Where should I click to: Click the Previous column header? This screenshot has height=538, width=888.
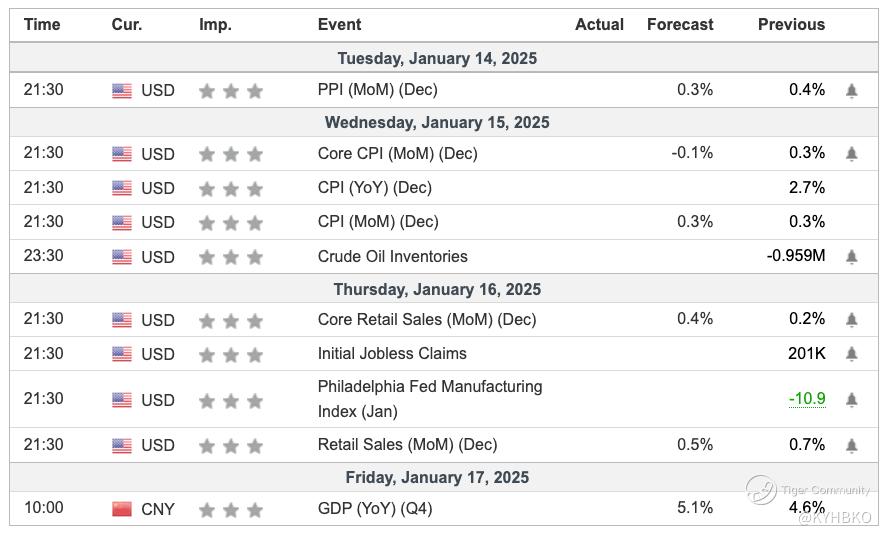click(791, 24)
